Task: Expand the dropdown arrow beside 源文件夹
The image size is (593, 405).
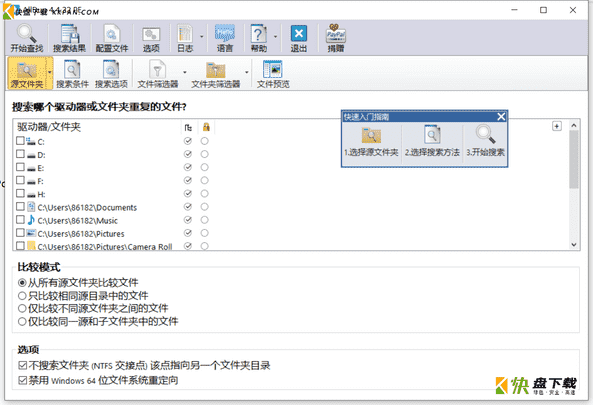Action: 50,73
